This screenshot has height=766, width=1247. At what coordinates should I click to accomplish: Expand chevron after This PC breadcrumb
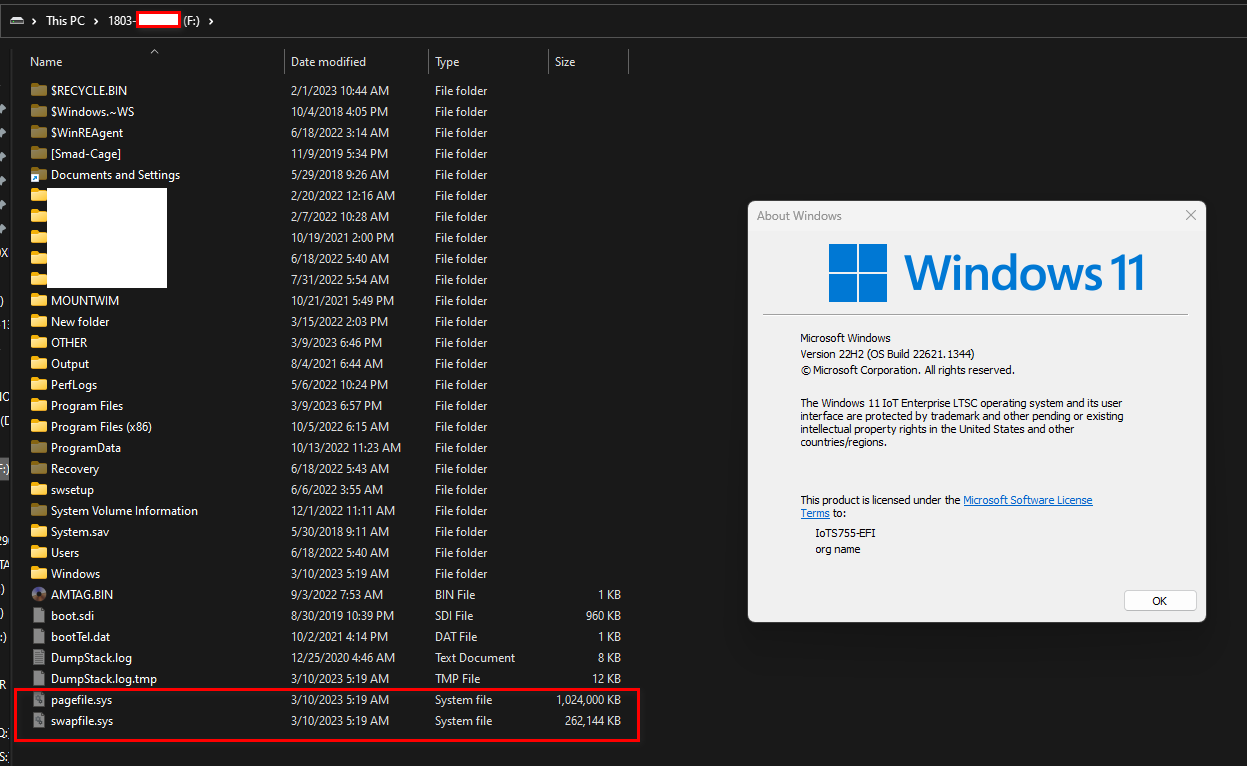pyautogui.click(x=97, y=20)
